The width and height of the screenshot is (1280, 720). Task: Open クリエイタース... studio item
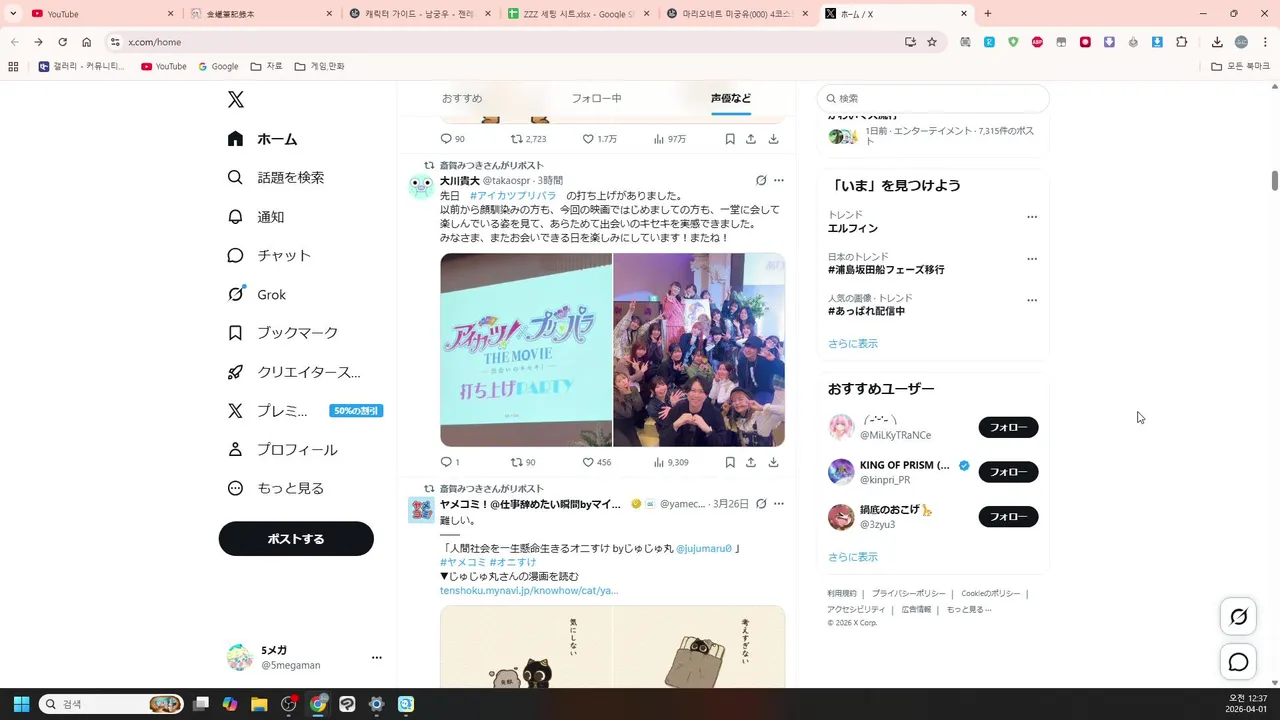pos(294,372)
